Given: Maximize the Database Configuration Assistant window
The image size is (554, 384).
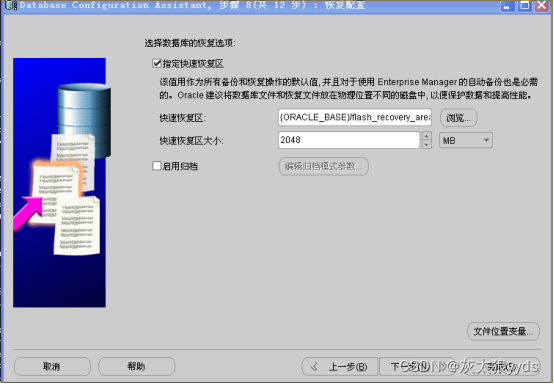Looking at the screenshot, I should point(525,6).
